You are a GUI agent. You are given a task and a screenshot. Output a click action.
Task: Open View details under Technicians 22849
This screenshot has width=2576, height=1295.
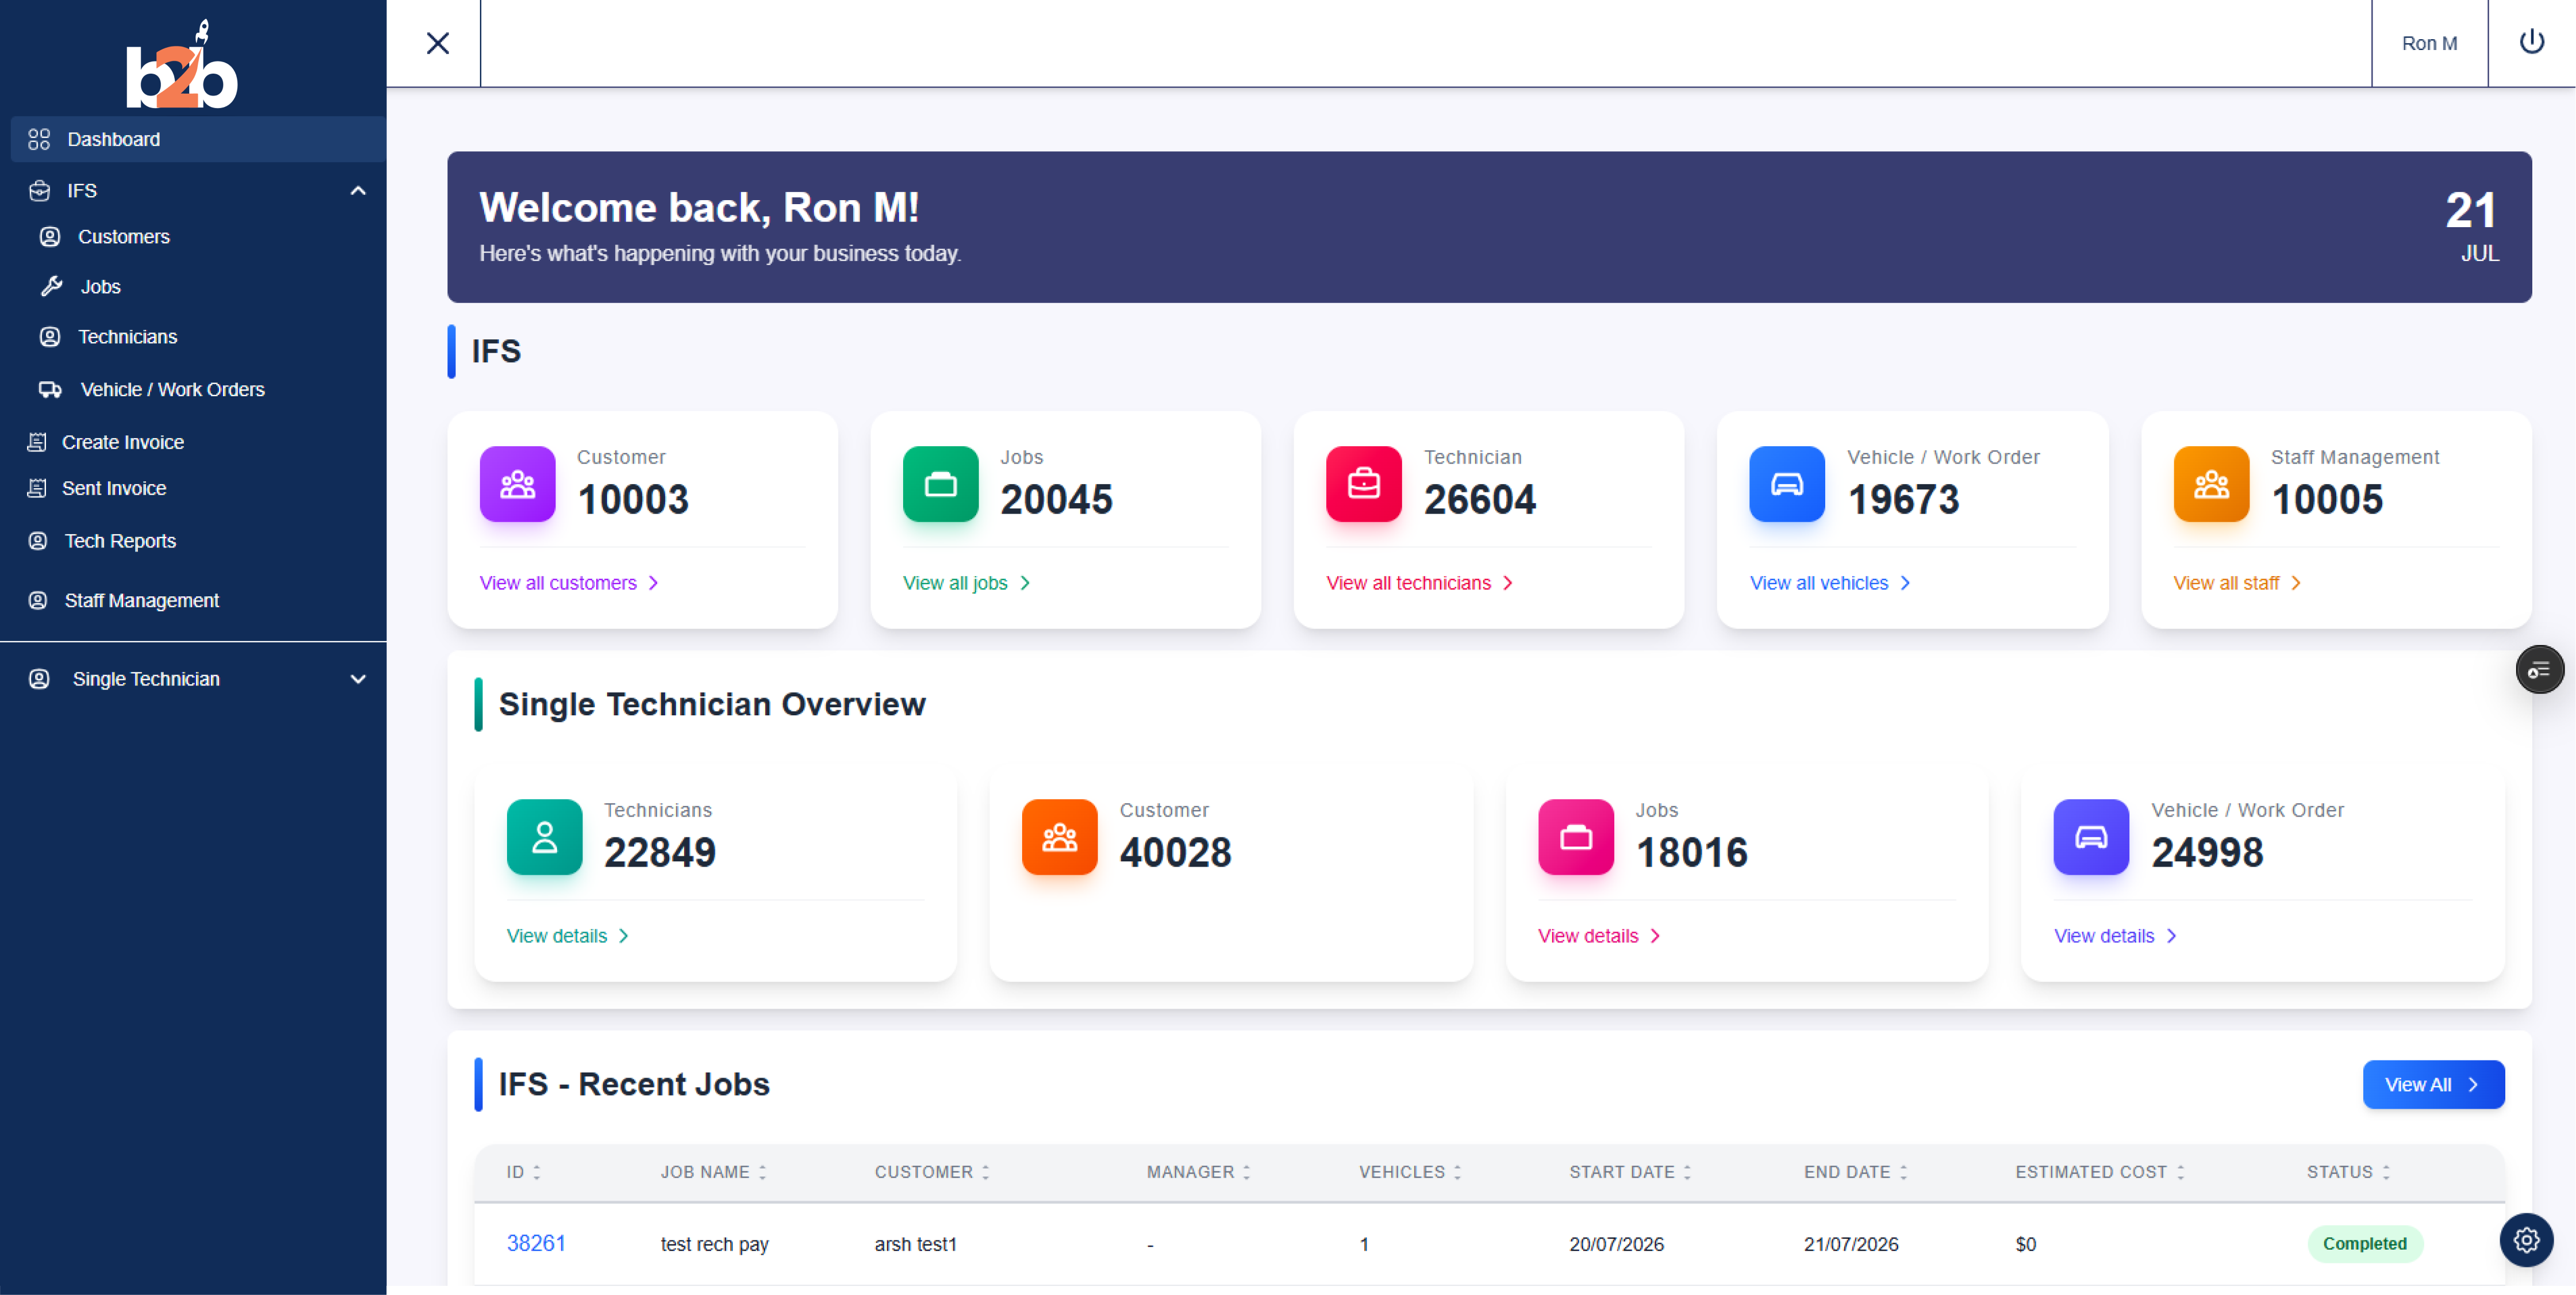[568, 935]
